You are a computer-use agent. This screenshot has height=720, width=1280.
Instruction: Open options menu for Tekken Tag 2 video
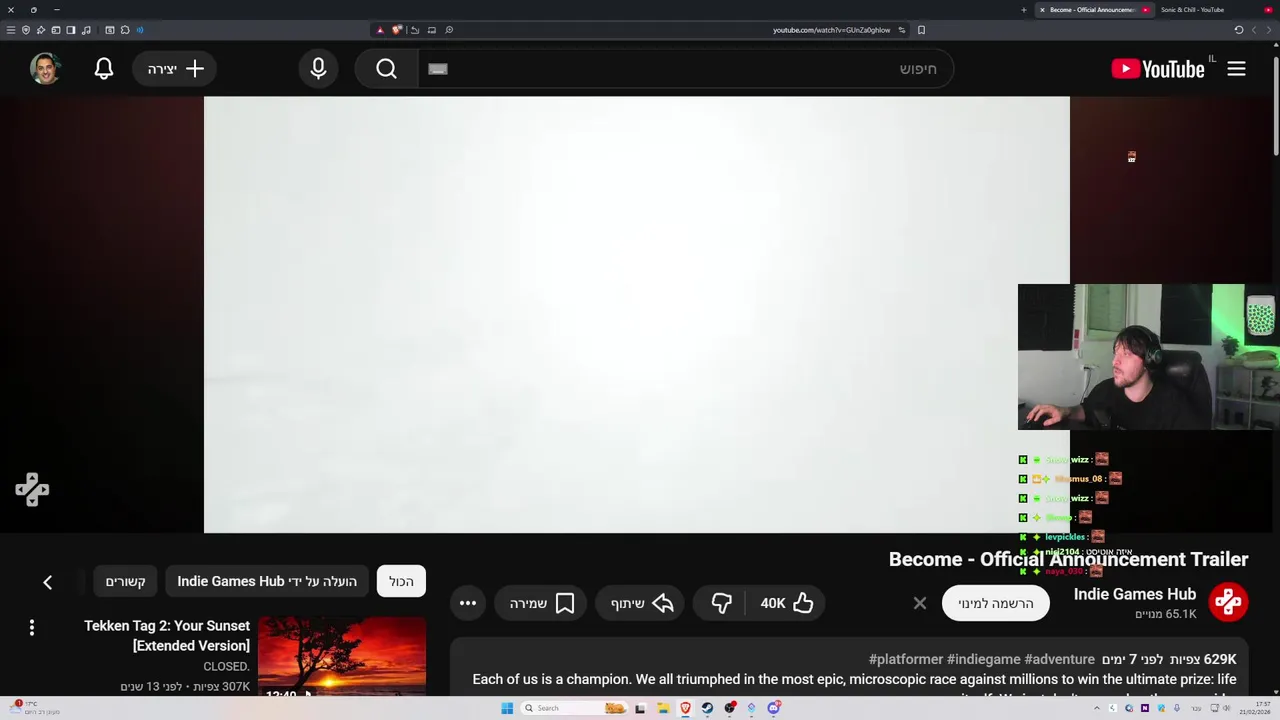coord(32,627)
